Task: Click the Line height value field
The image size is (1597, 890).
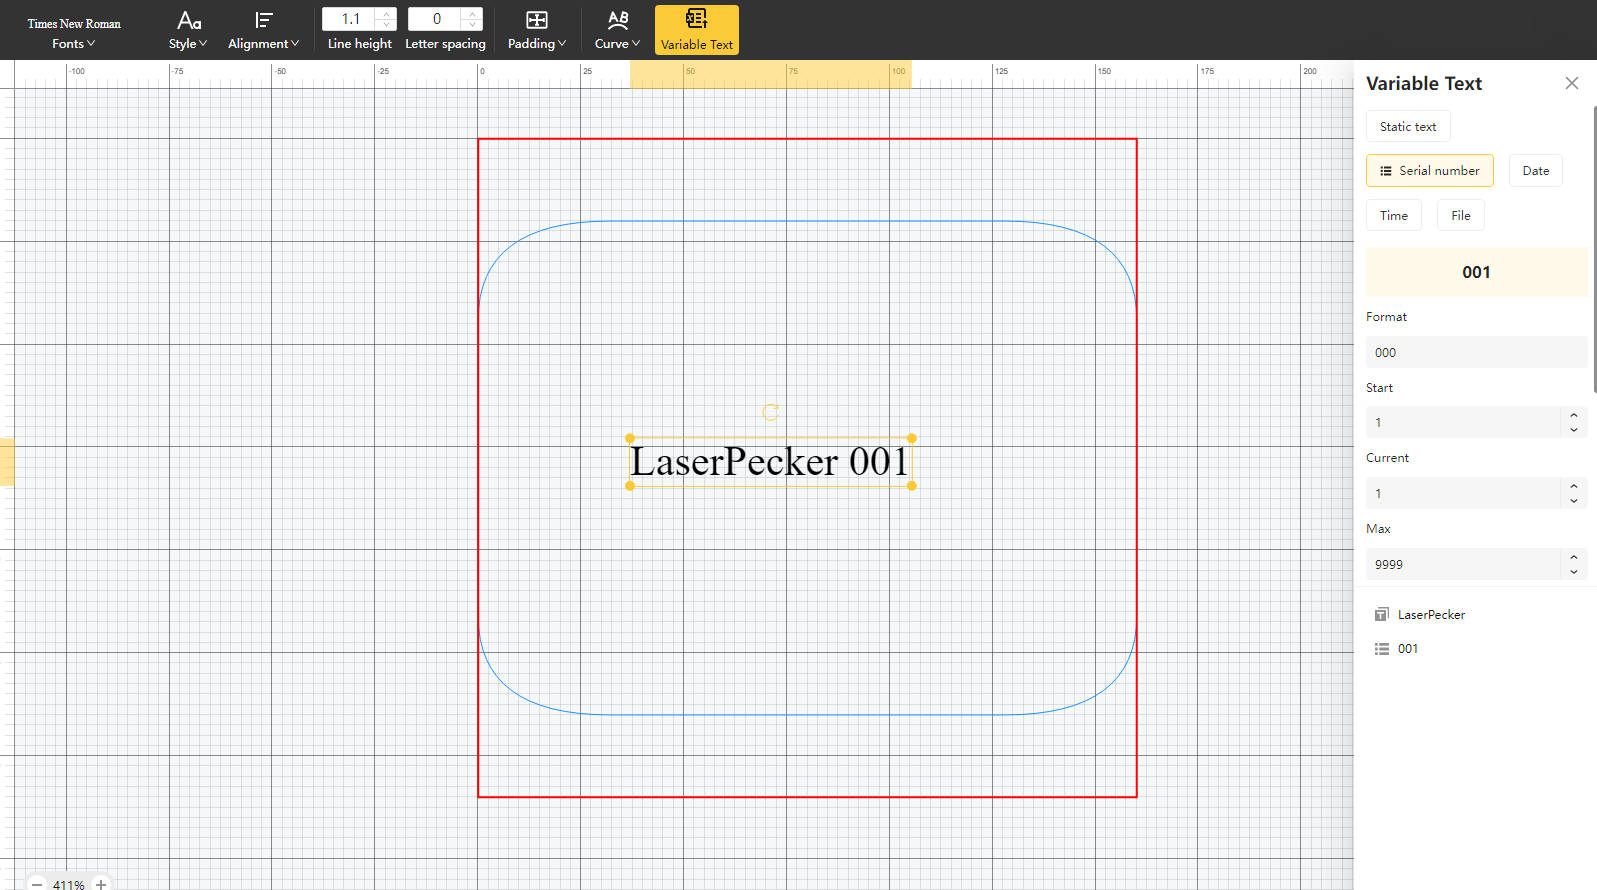Action: point(350,19)
